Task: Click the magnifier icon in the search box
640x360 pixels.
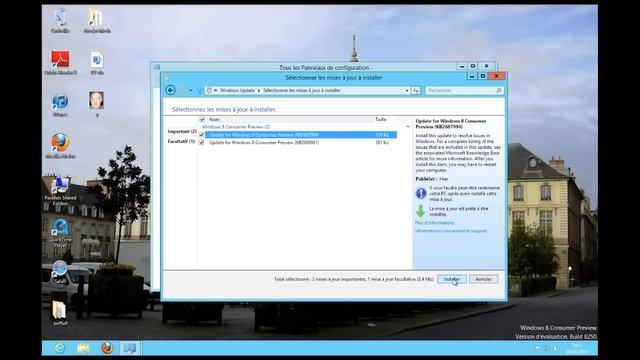Action: (x=499, y=90)
